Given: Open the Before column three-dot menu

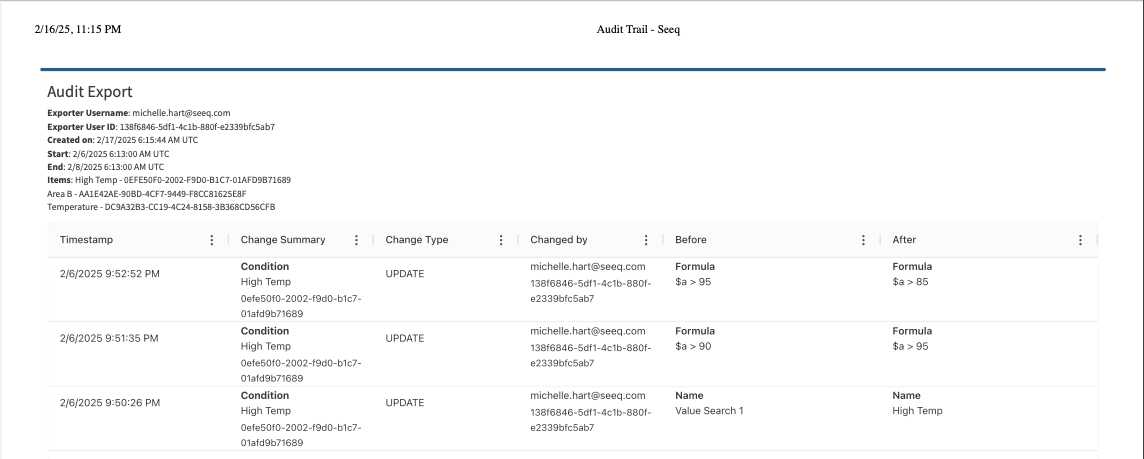Looking at the screenshot, I should tap(863, 240).
